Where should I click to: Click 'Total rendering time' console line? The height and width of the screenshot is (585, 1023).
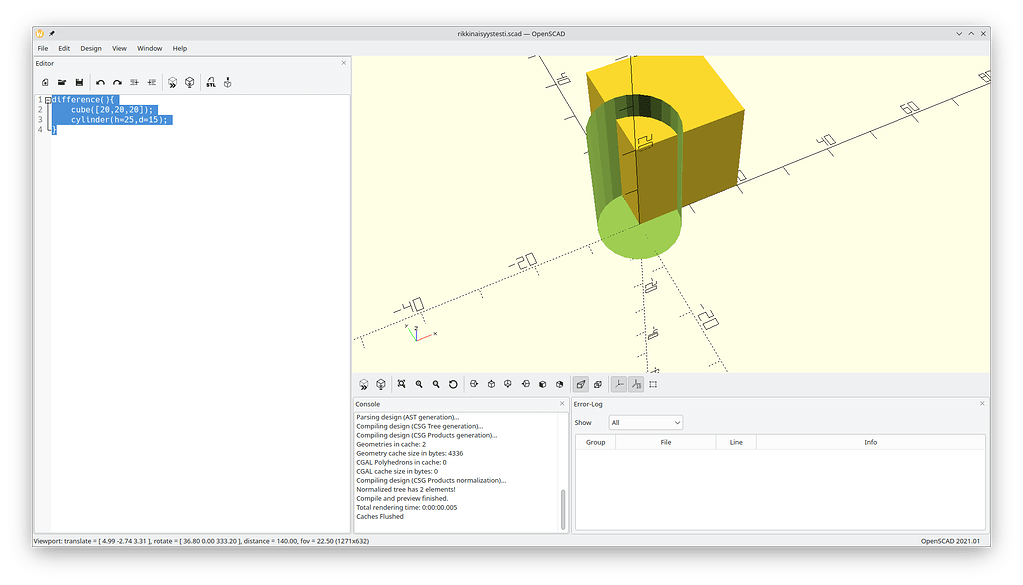pyautogui.click(x=406, y=507)
